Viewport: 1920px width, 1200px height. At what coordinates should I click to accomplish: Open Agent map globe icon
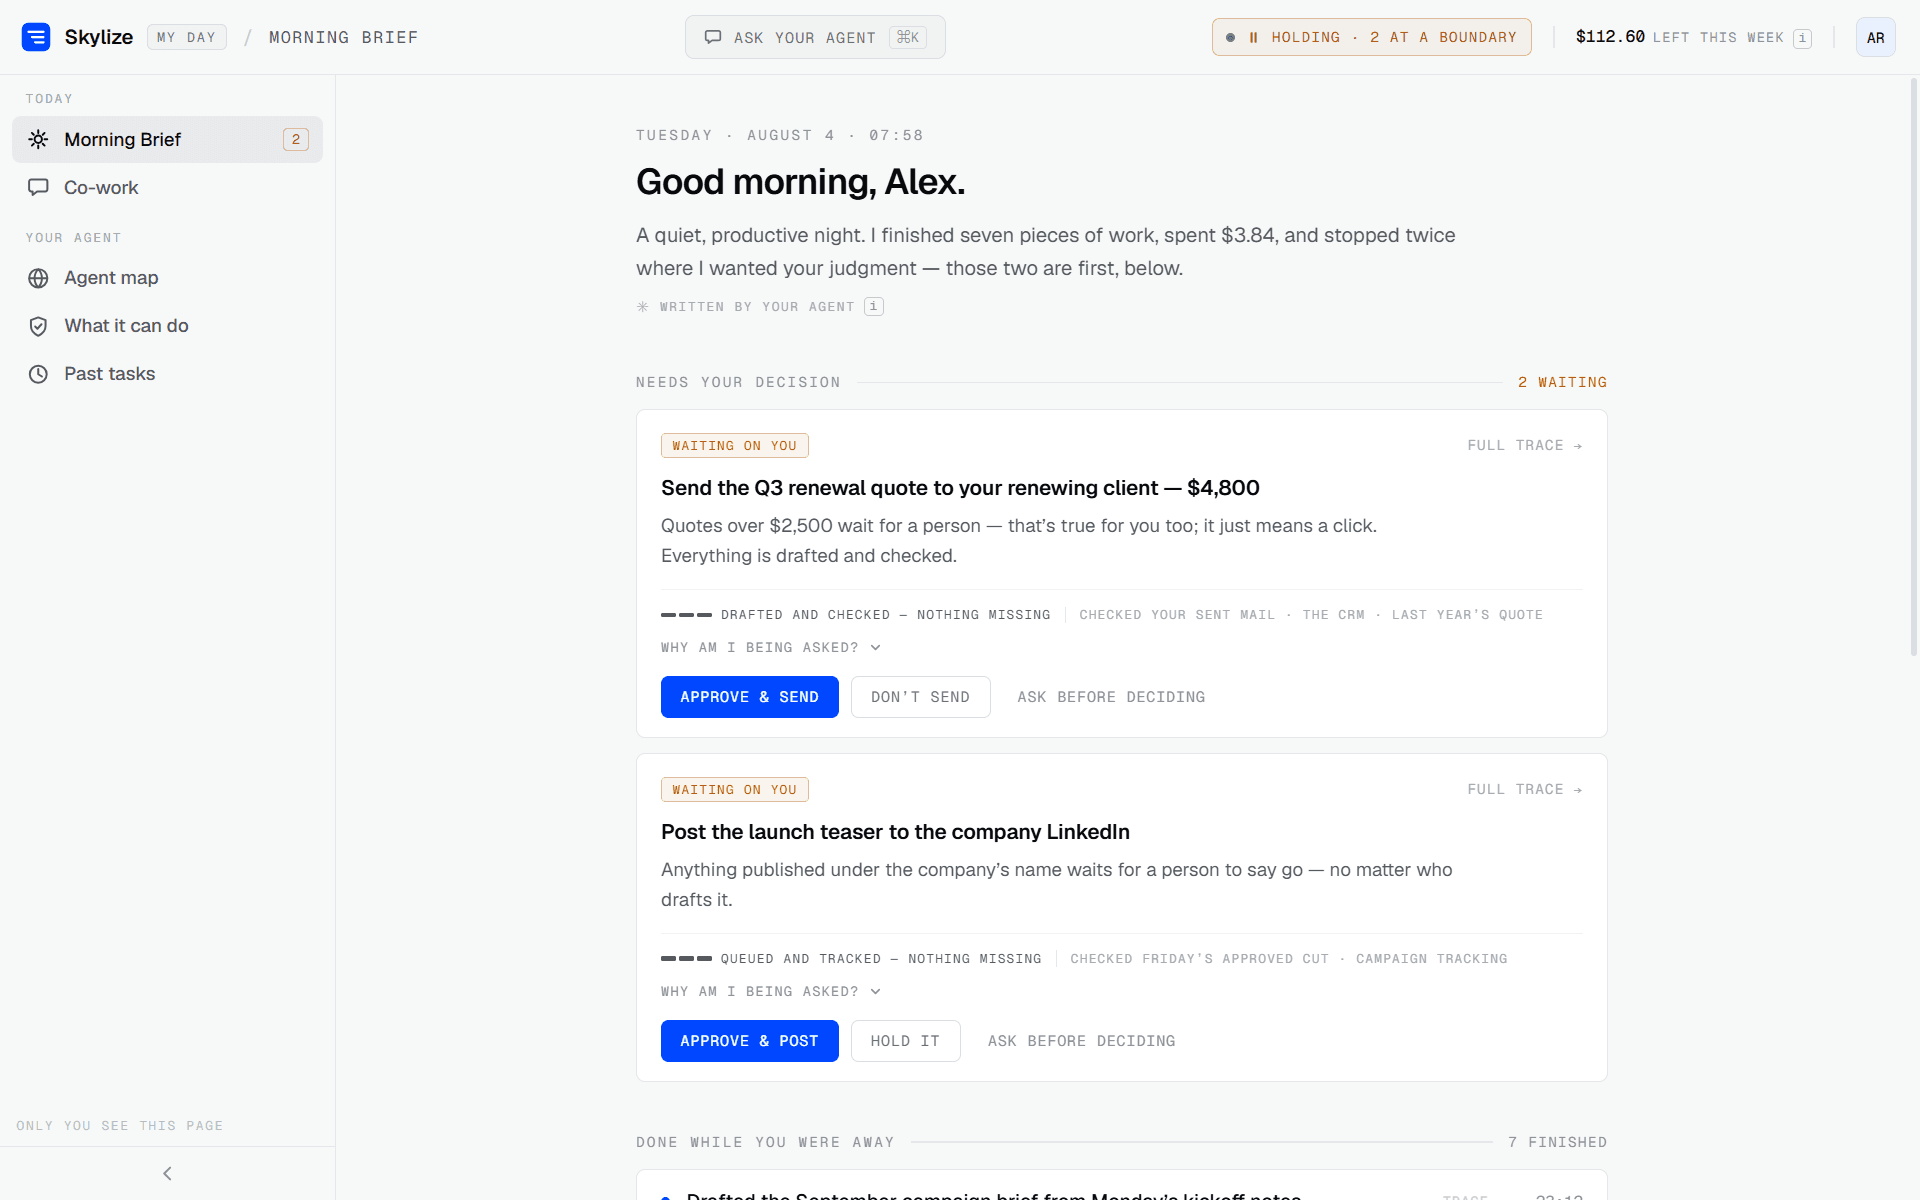[38, 278]
